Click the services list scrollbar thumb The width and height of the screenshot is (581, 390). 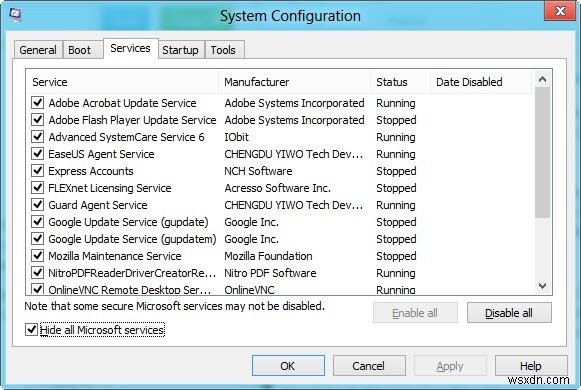(542, 153)
